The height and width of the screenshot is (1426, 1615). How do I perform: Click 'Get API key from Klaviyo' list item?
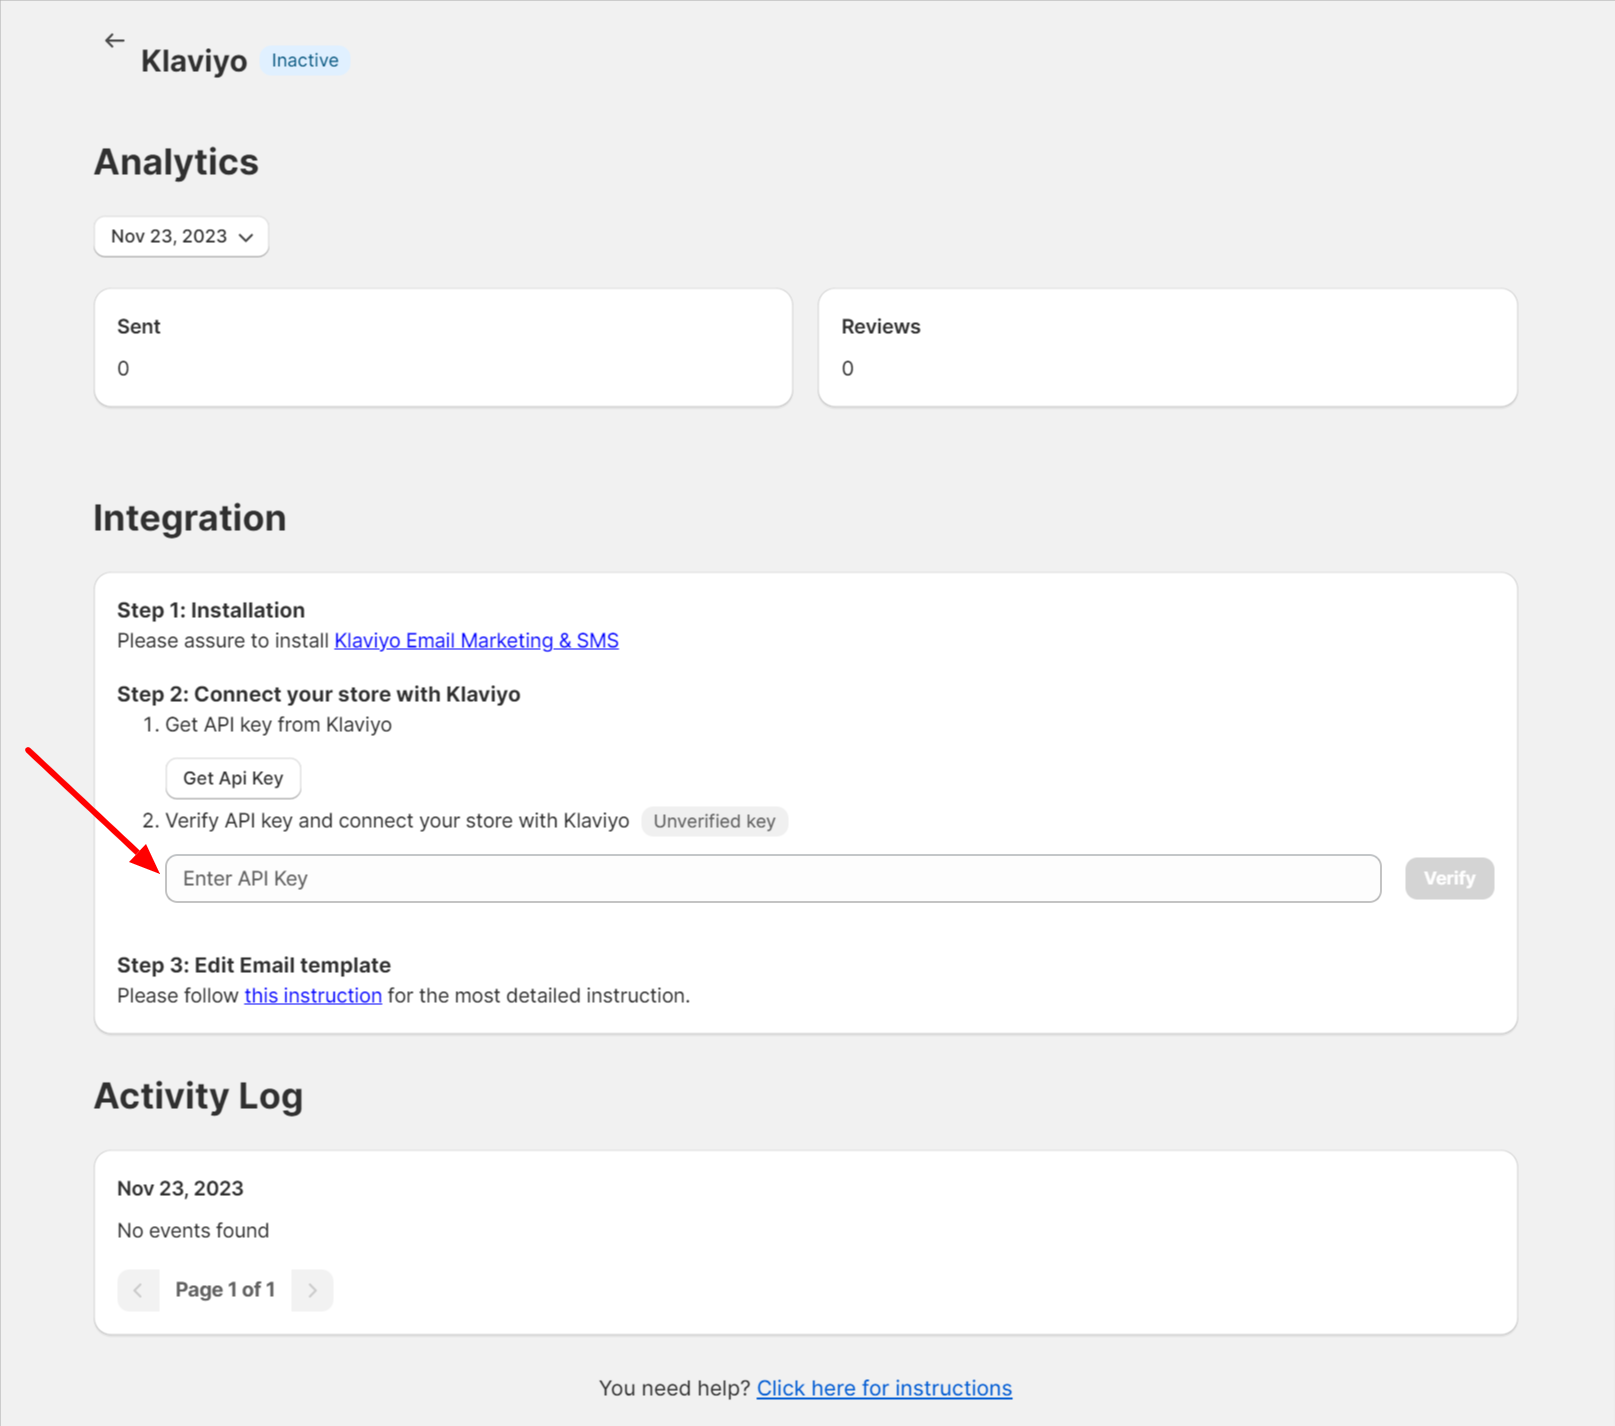coord(278,725)
